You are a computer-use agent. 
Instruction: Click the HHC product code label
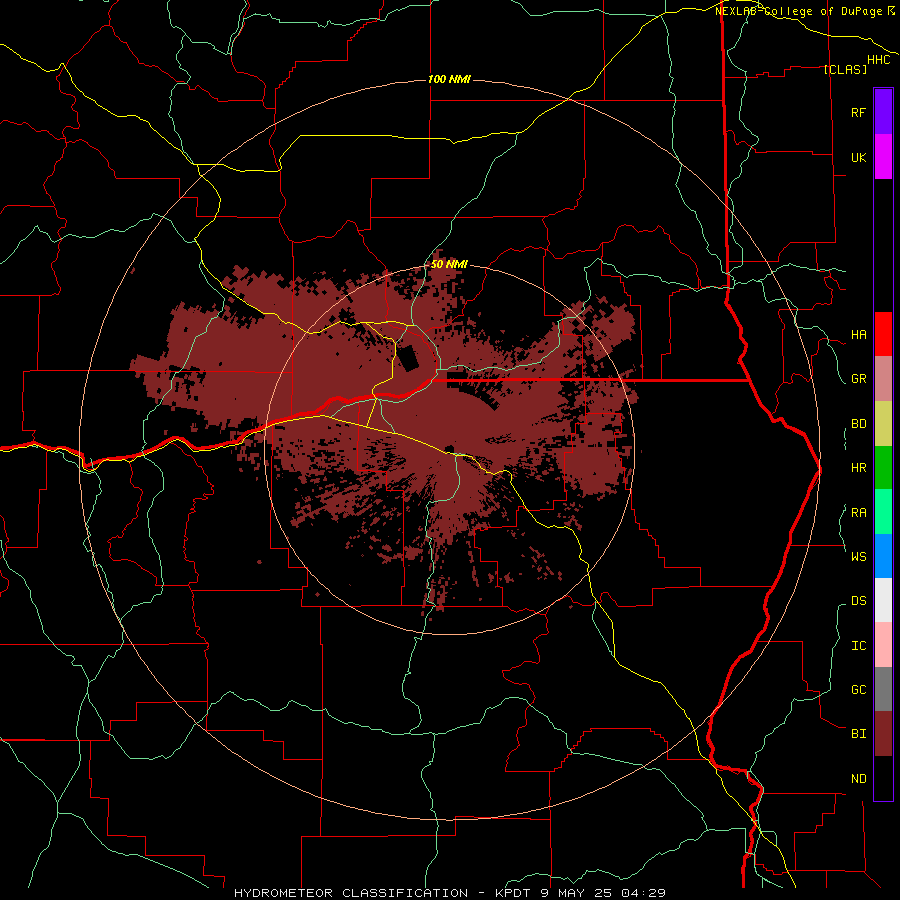(879, 60)
